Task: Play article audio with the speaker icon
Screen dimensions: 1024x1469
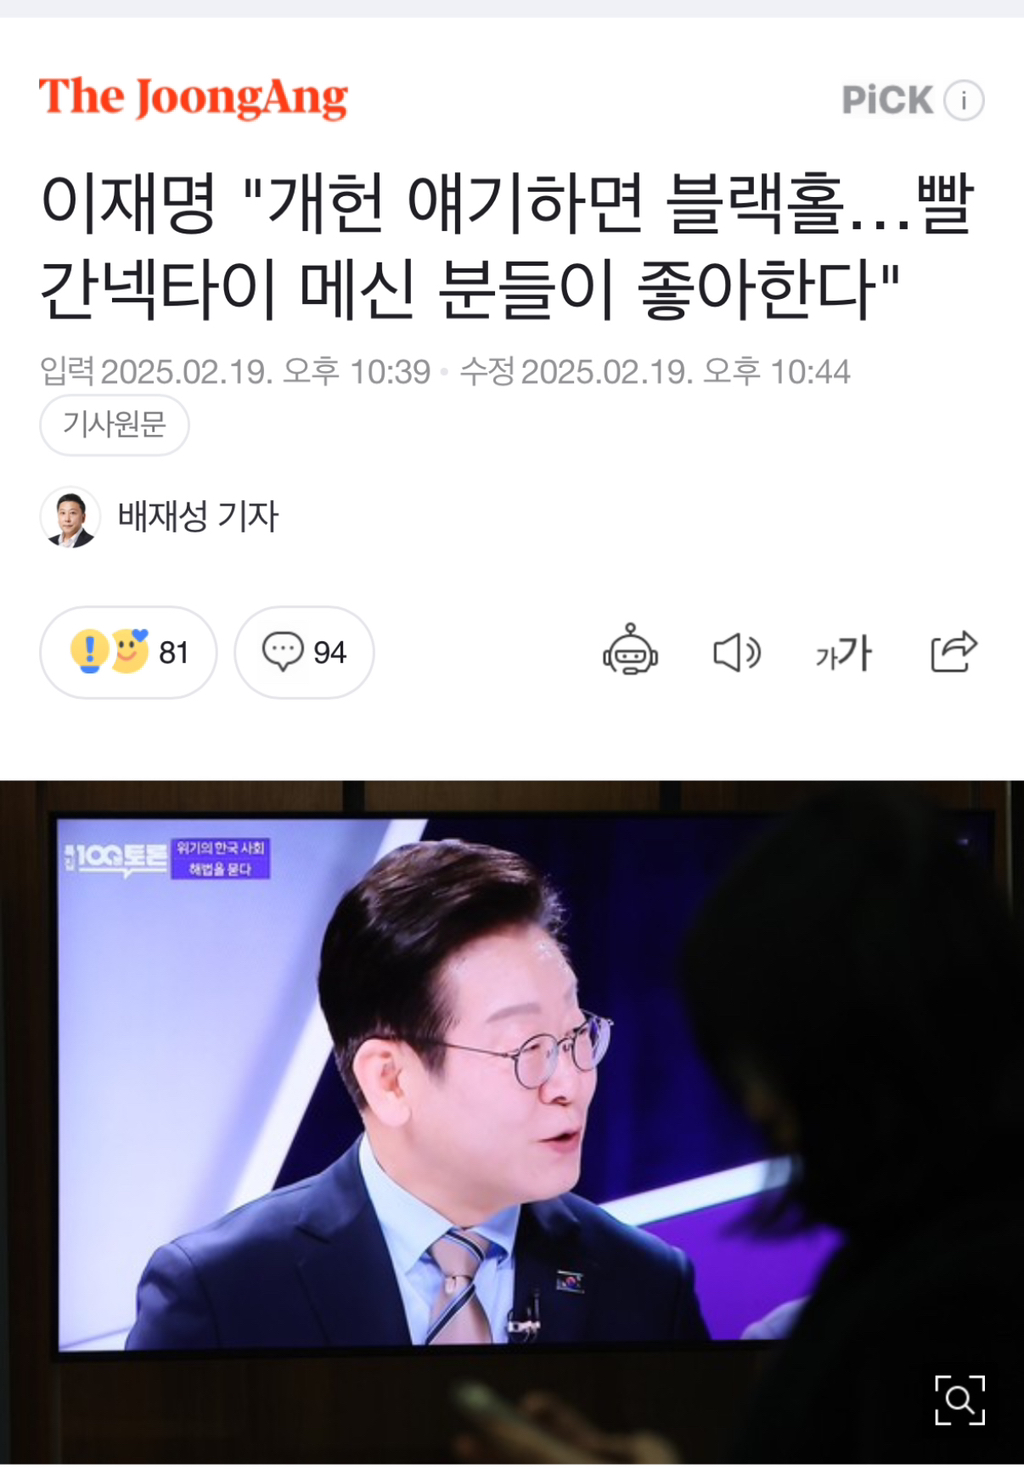Action: point(737,653)
